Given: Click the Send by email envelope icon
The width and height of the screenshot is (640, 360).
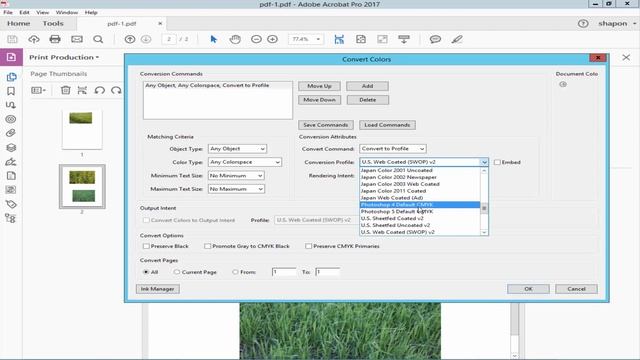Looking at the screenshot, I should click(x=77, y=39).
